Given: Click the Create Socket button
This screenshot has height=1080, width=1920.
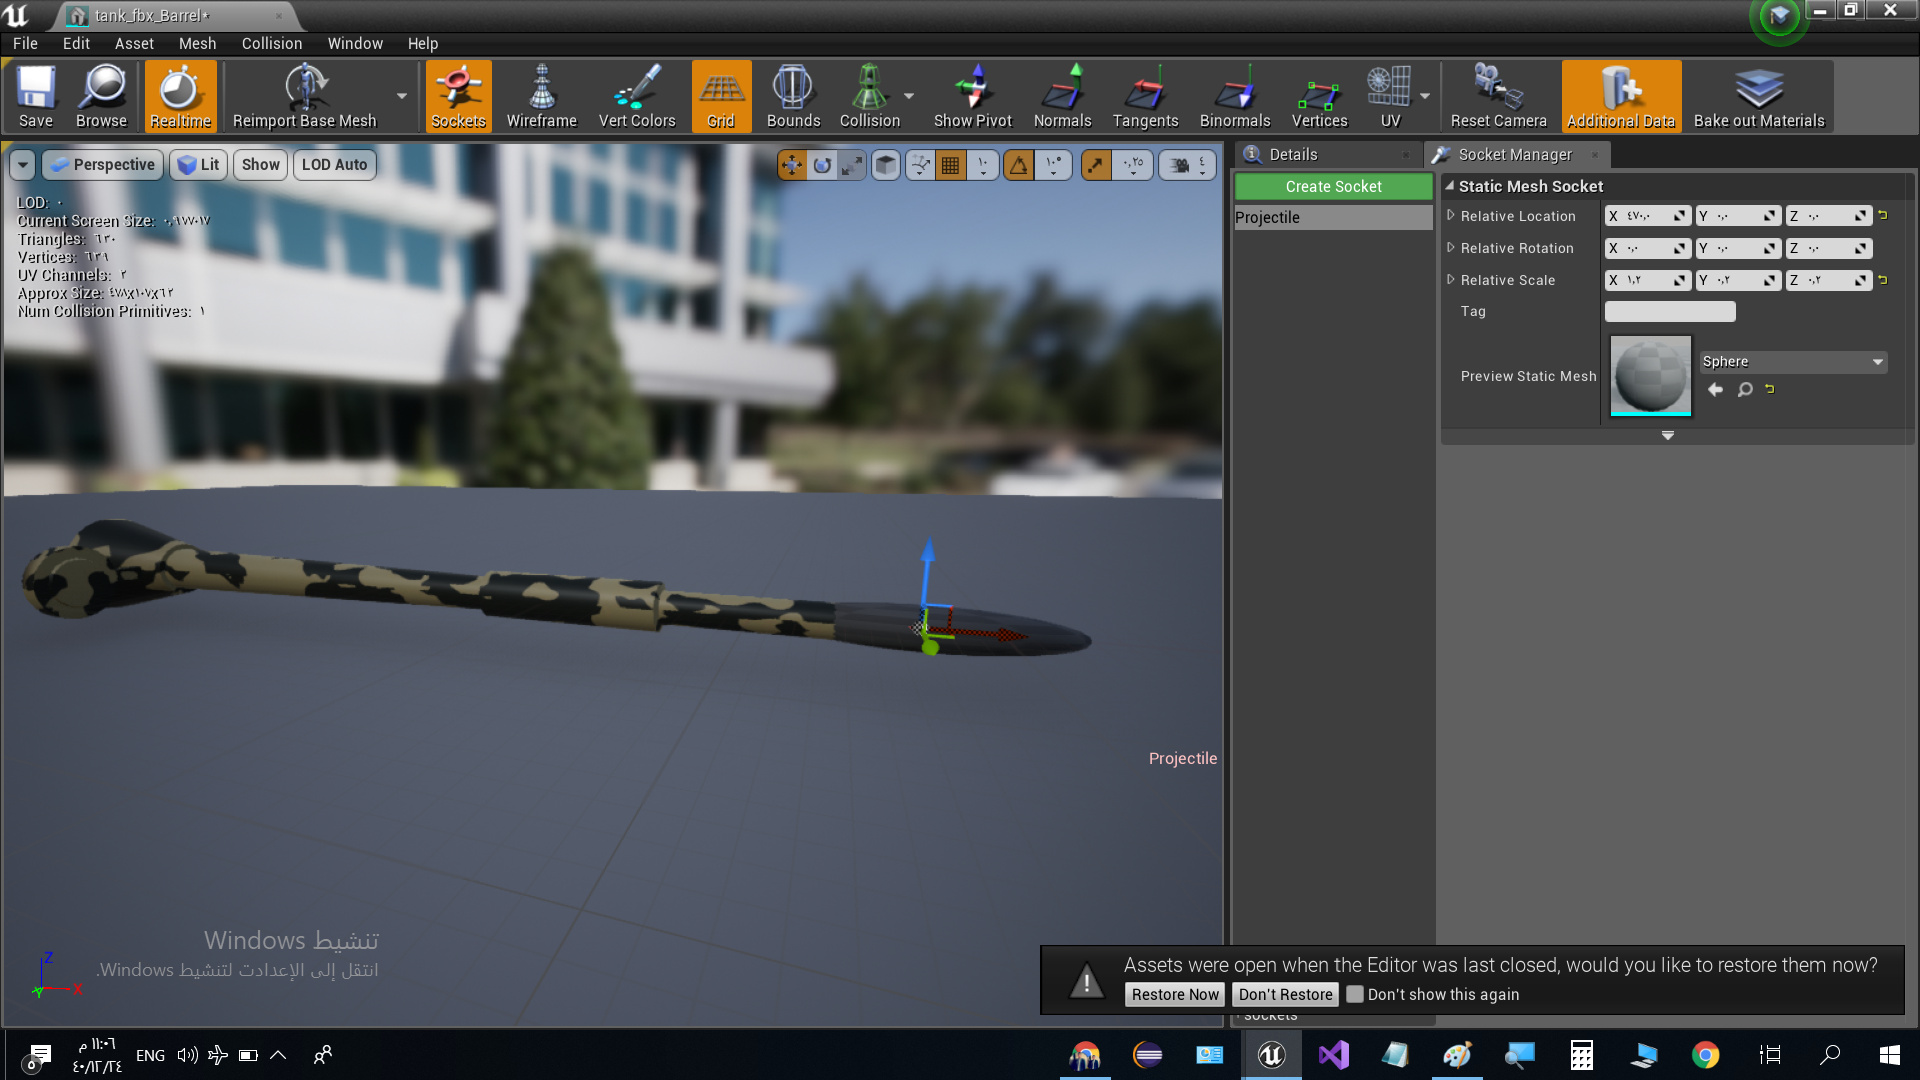Looking at the screenshot, I should (1333, 187).
